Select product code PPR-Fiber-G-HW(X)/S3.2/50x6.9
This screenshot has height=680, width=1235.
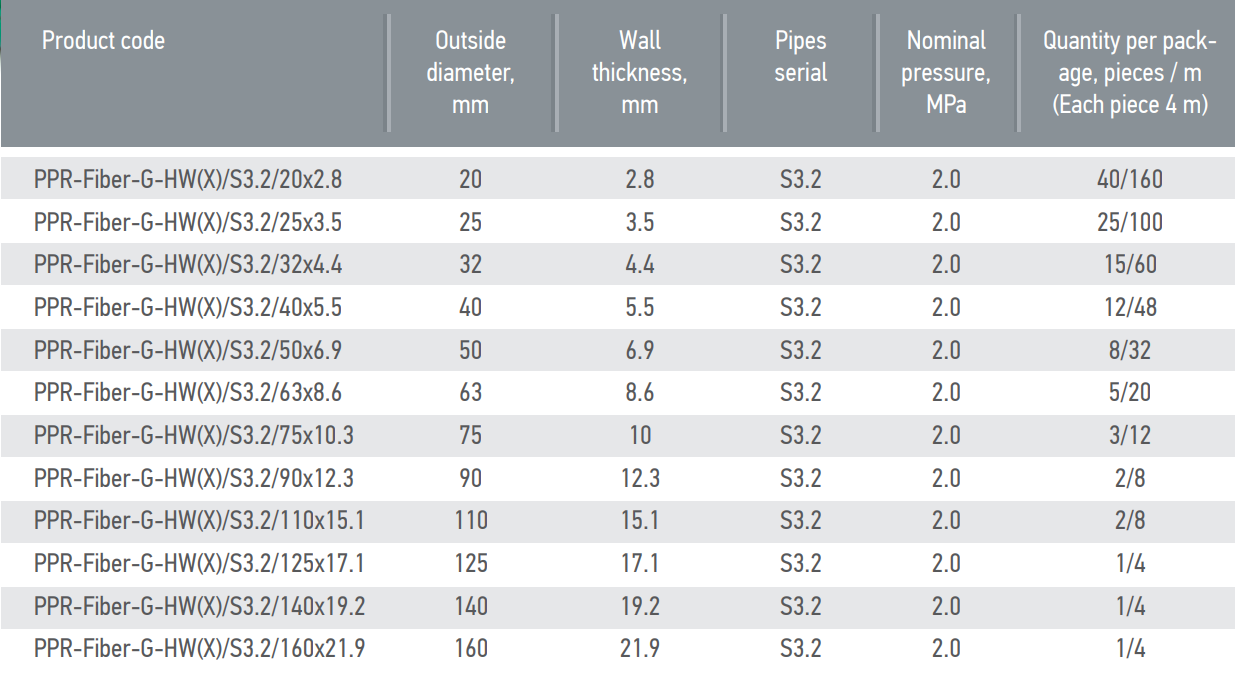point(188,350)
